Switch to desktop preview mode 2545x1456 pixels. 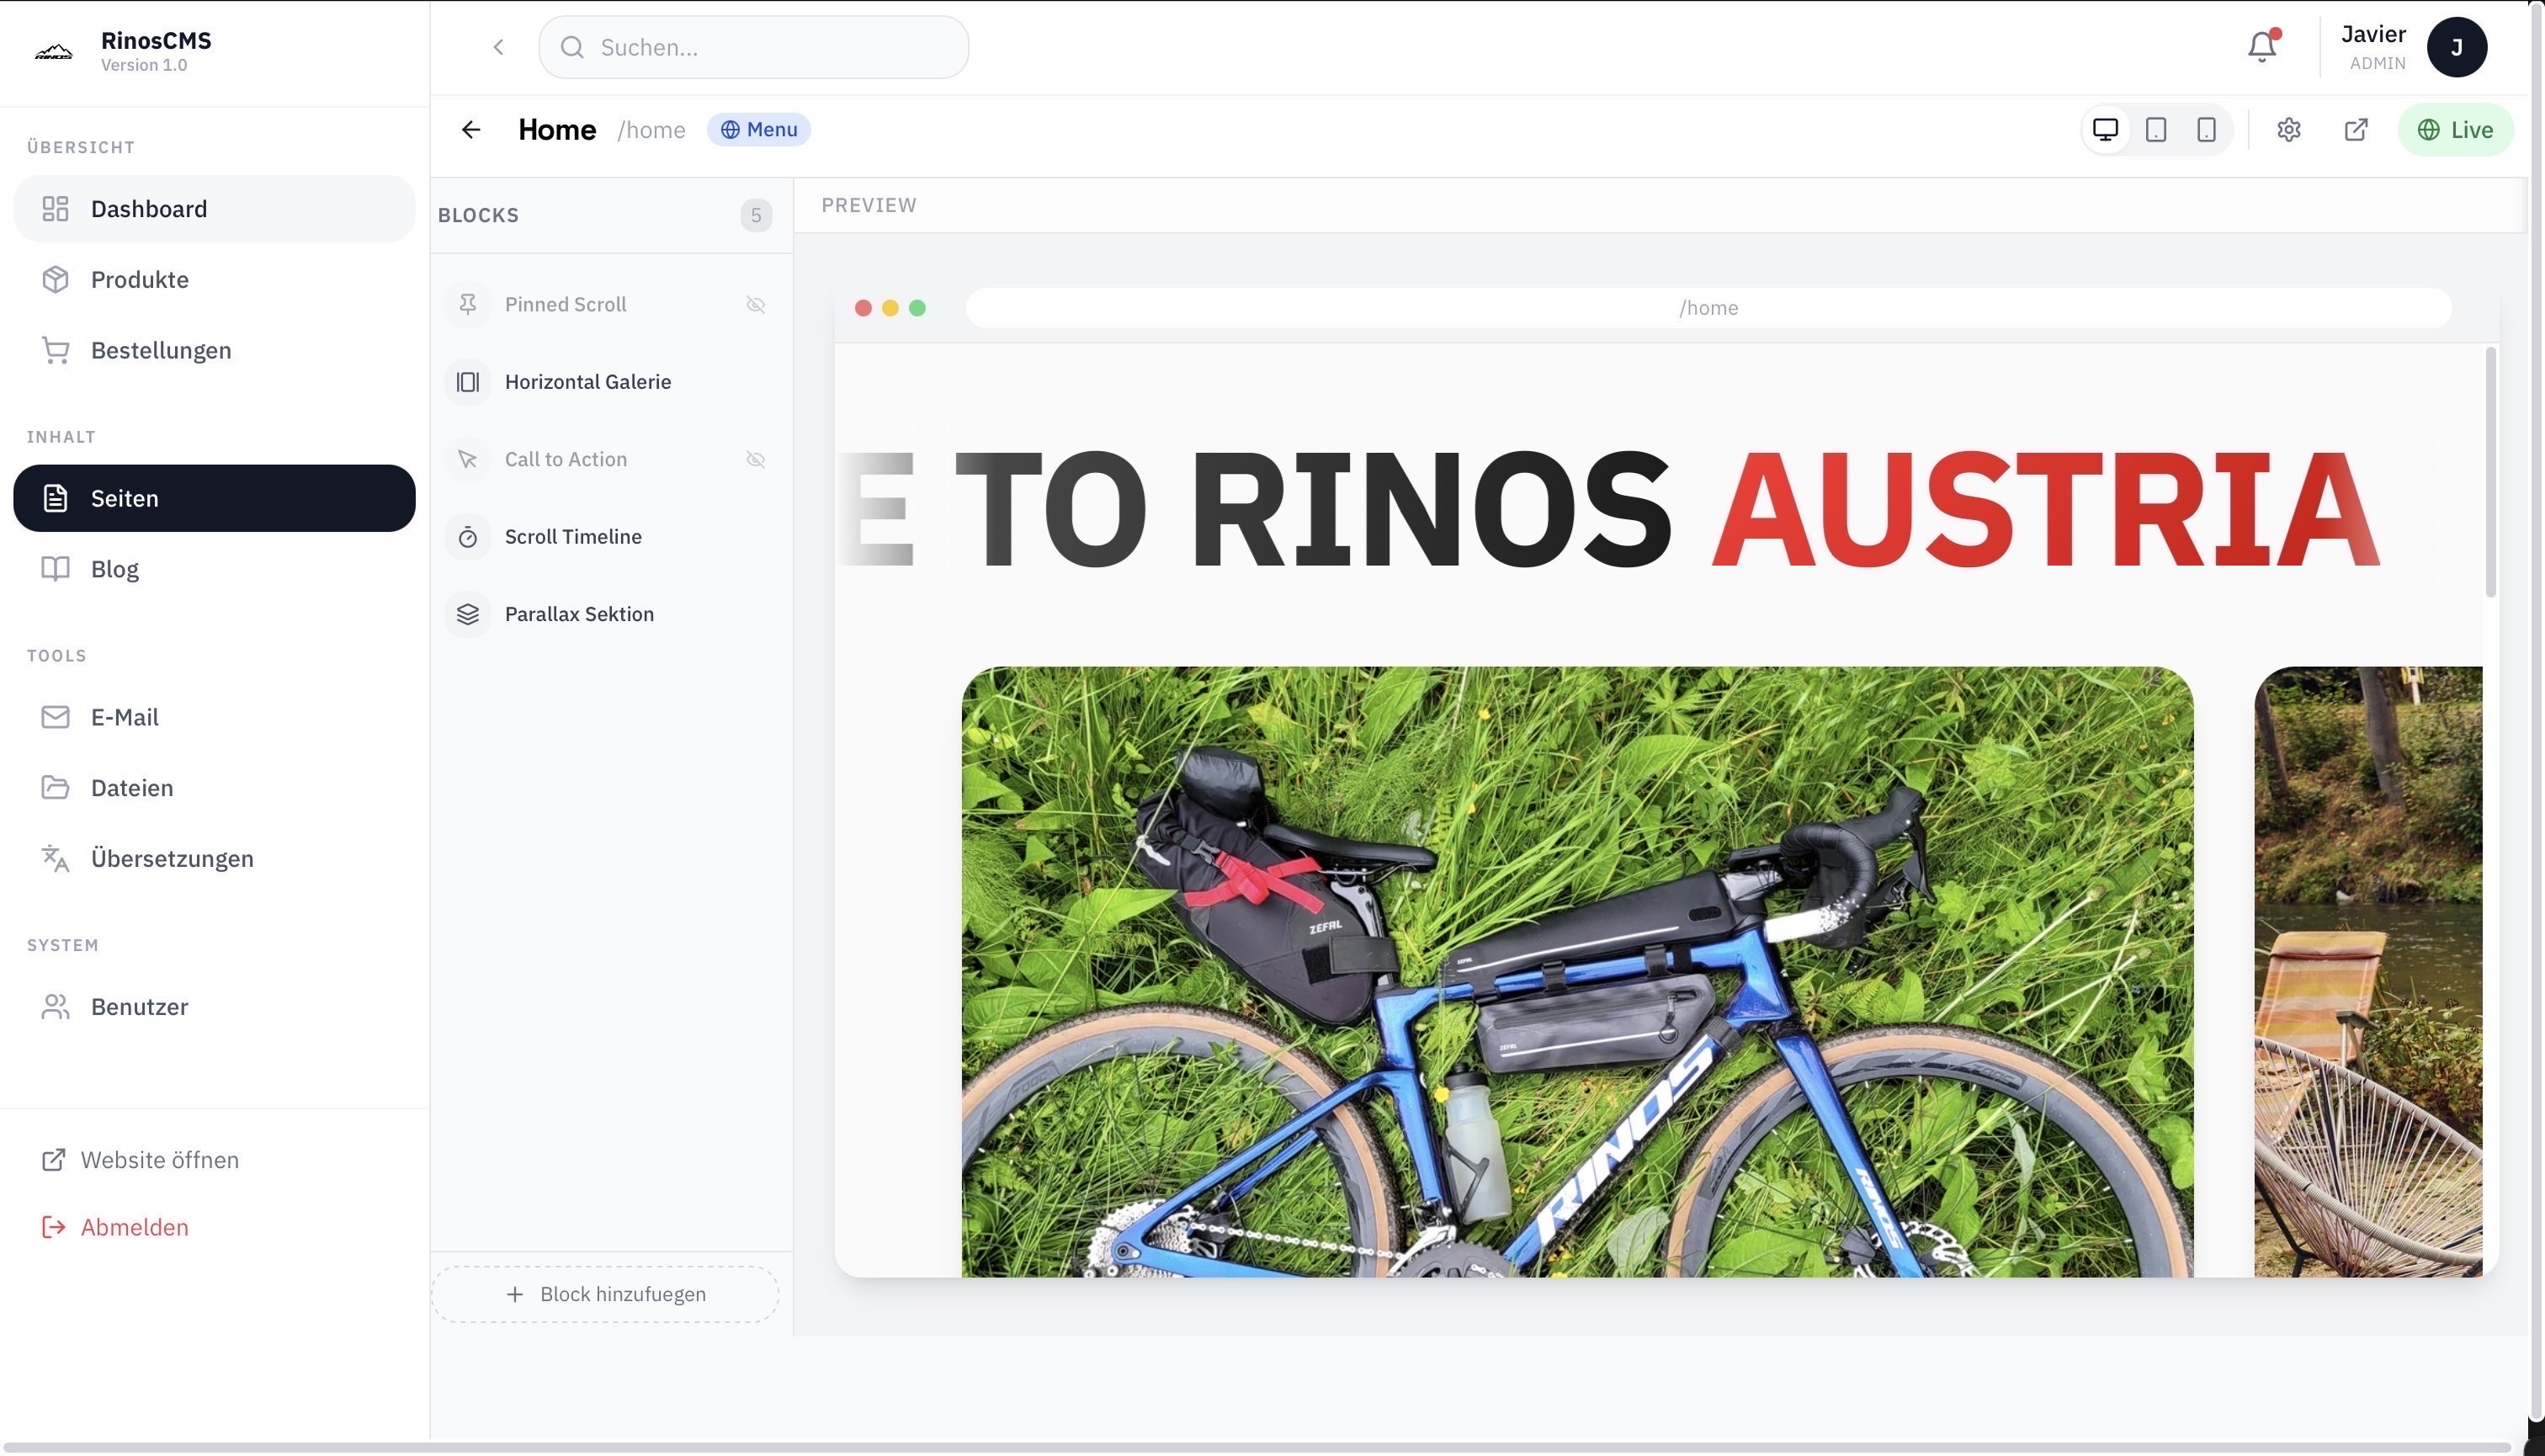[2105, 130]
